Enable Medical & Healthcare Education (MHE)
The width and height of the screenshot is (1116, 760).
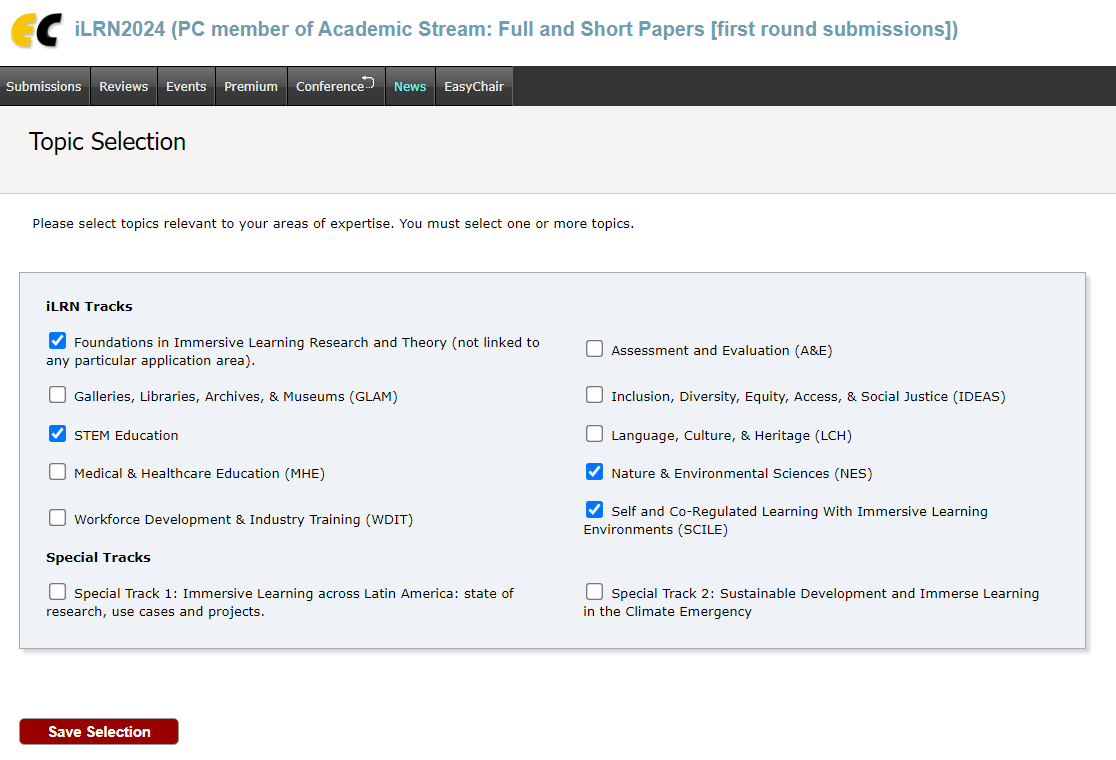pos(58,472)
